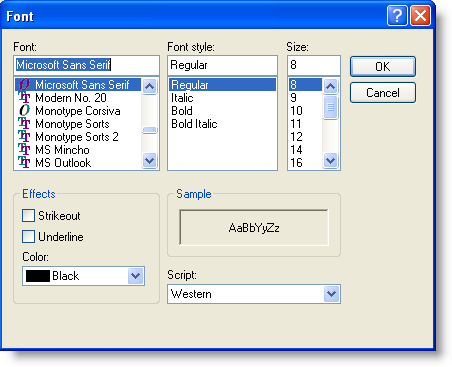Toggle the Underline checkbox
This screenshot has height=367, width=452.
pos(28,236)
